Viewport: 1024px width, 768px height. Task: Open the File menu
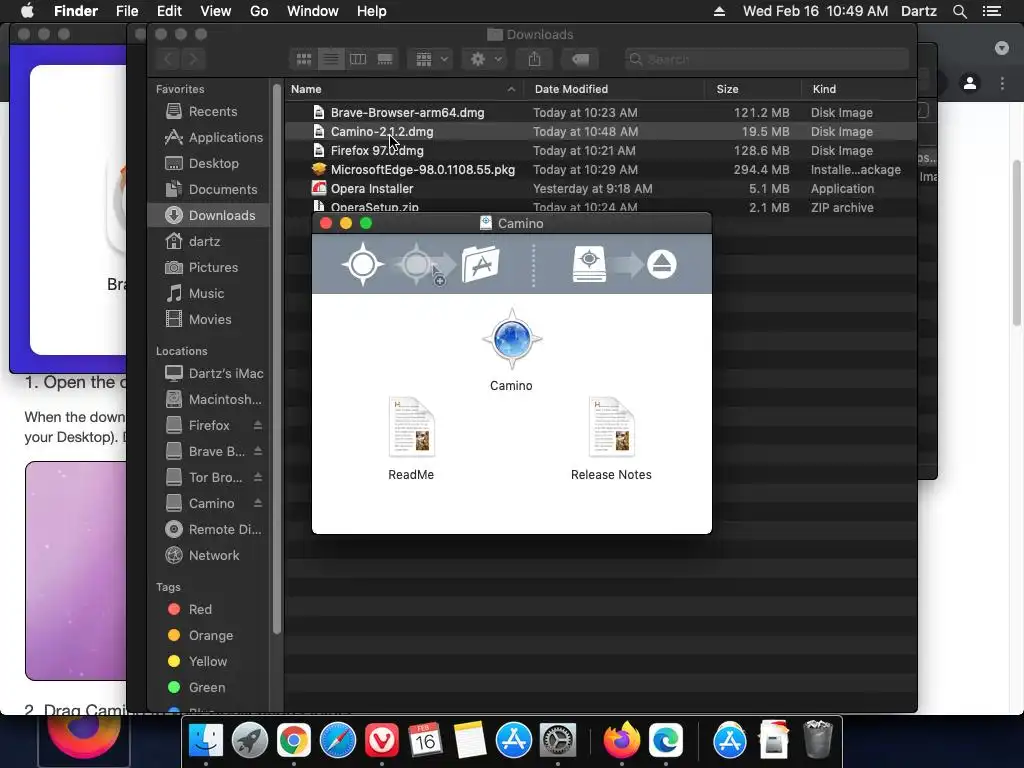127,11
